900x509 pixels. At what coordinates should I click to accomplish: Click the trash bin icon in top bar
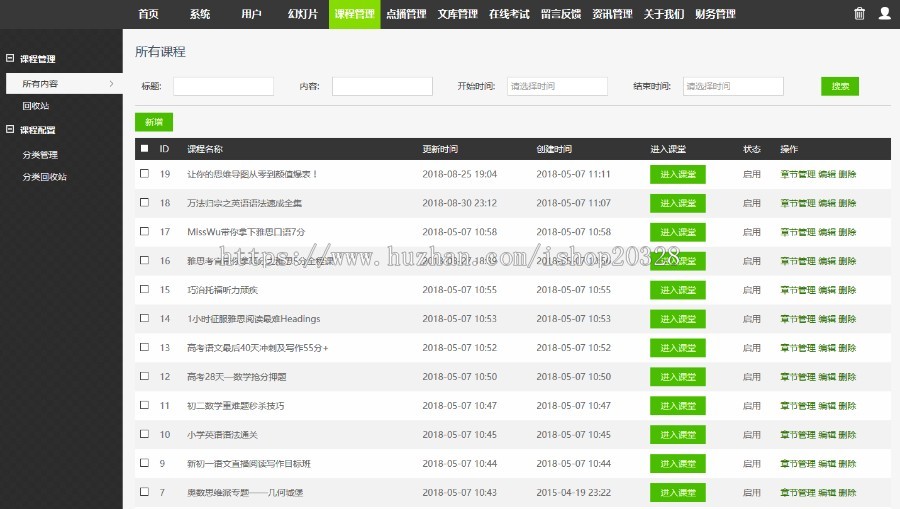(859, 14)
